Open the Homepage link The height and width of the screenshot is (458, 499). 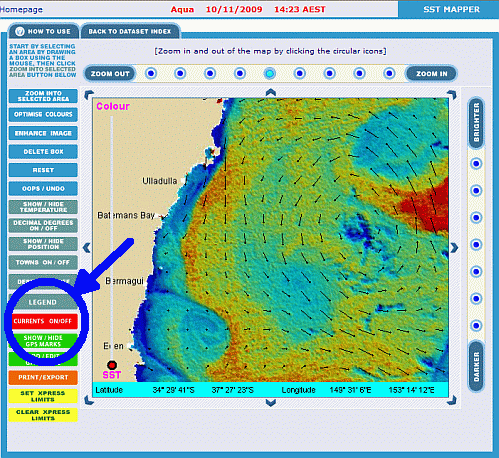point(21,9)
